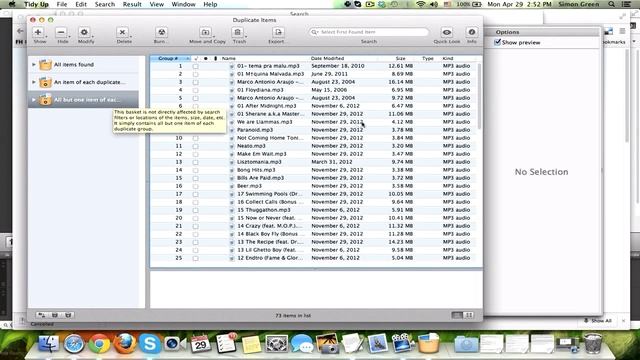Viewport: 640px width, 360px height.
Task: Open Calendar icon in the Dock
Action: pyautogui.click(x=200, y=344)
